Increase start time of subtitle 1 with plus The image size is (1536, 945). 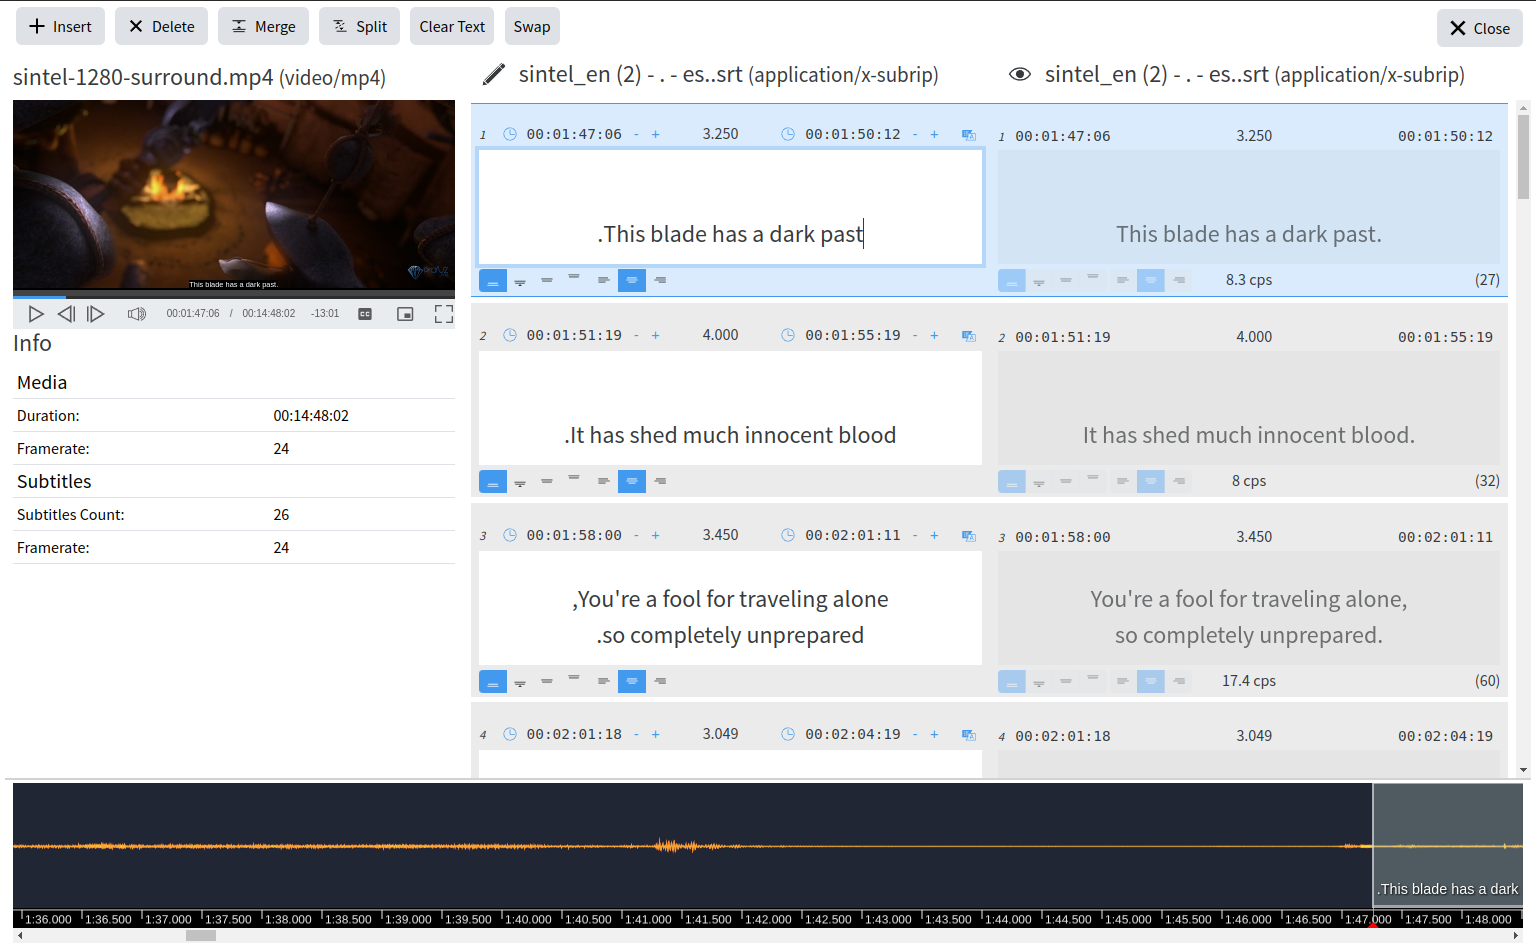click(656, 135)
